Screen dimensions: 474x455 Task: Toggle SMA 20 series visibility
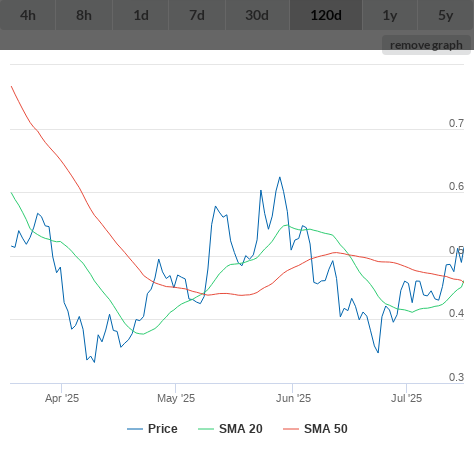pos(241,429)
